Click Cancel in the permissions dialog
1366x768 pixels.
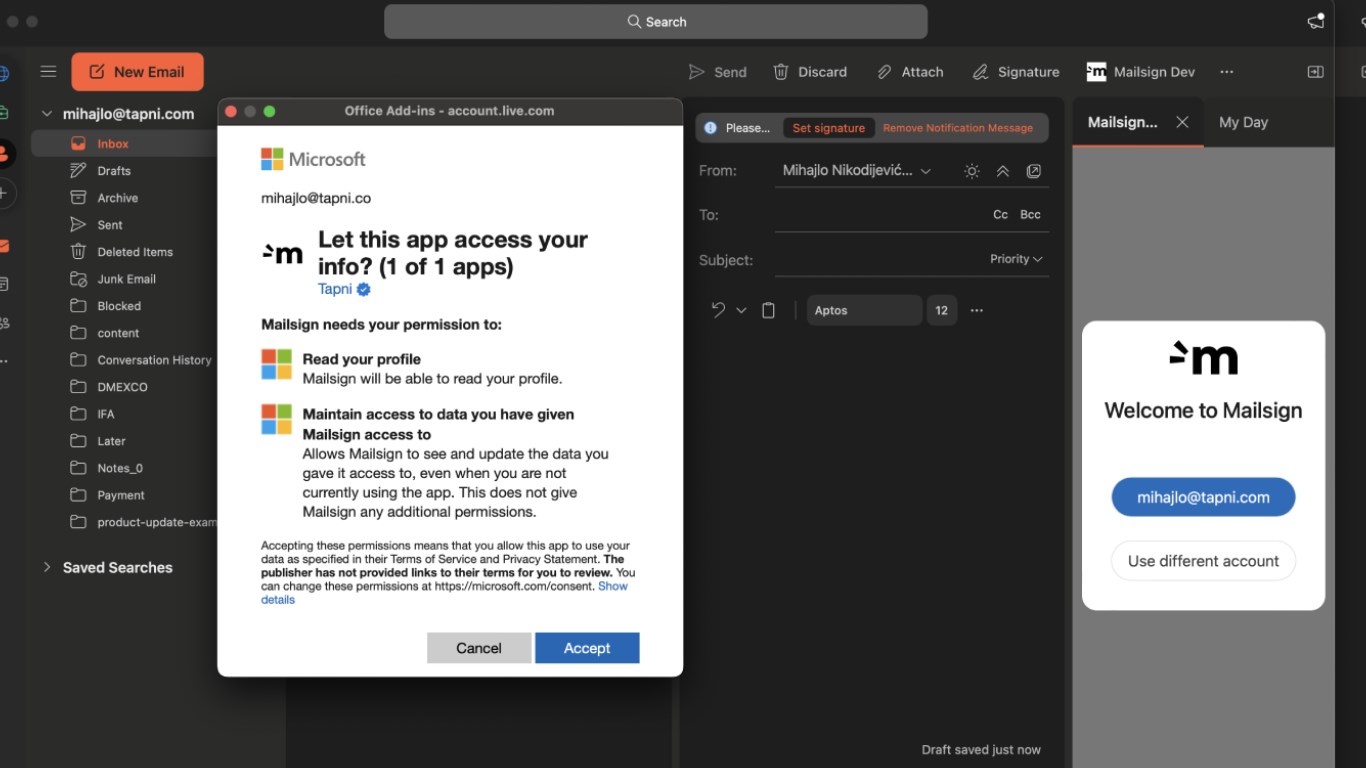tap(479, 648)
